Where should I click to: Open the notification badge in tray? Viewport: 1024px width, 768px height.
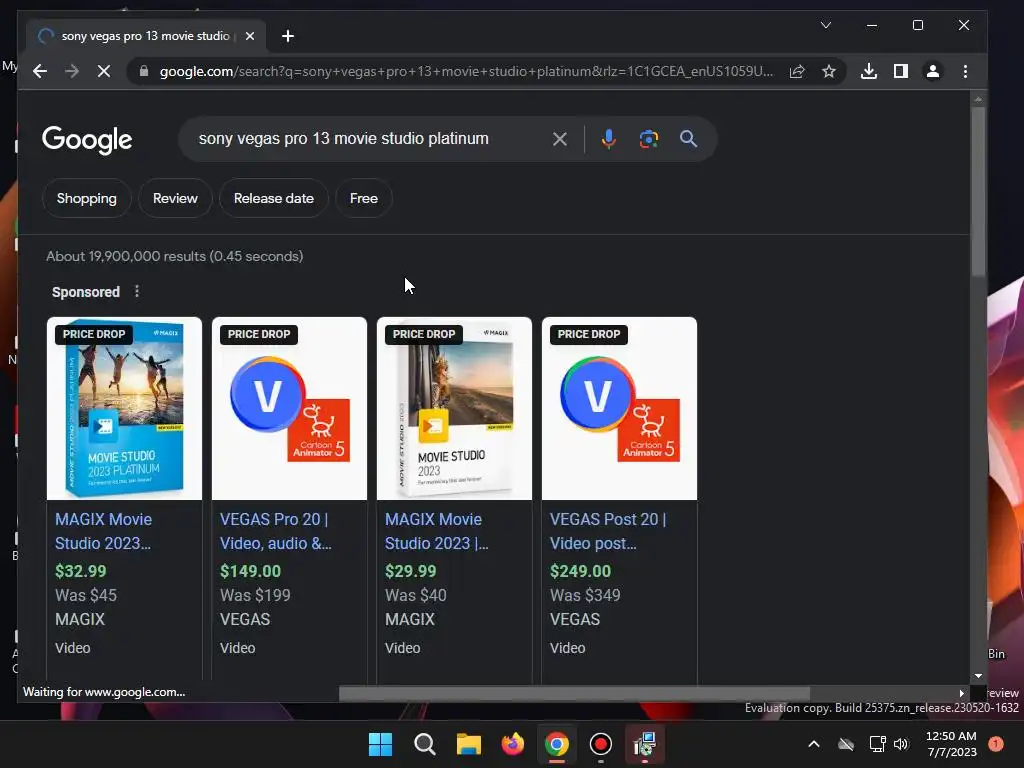(x=995, y=744)
